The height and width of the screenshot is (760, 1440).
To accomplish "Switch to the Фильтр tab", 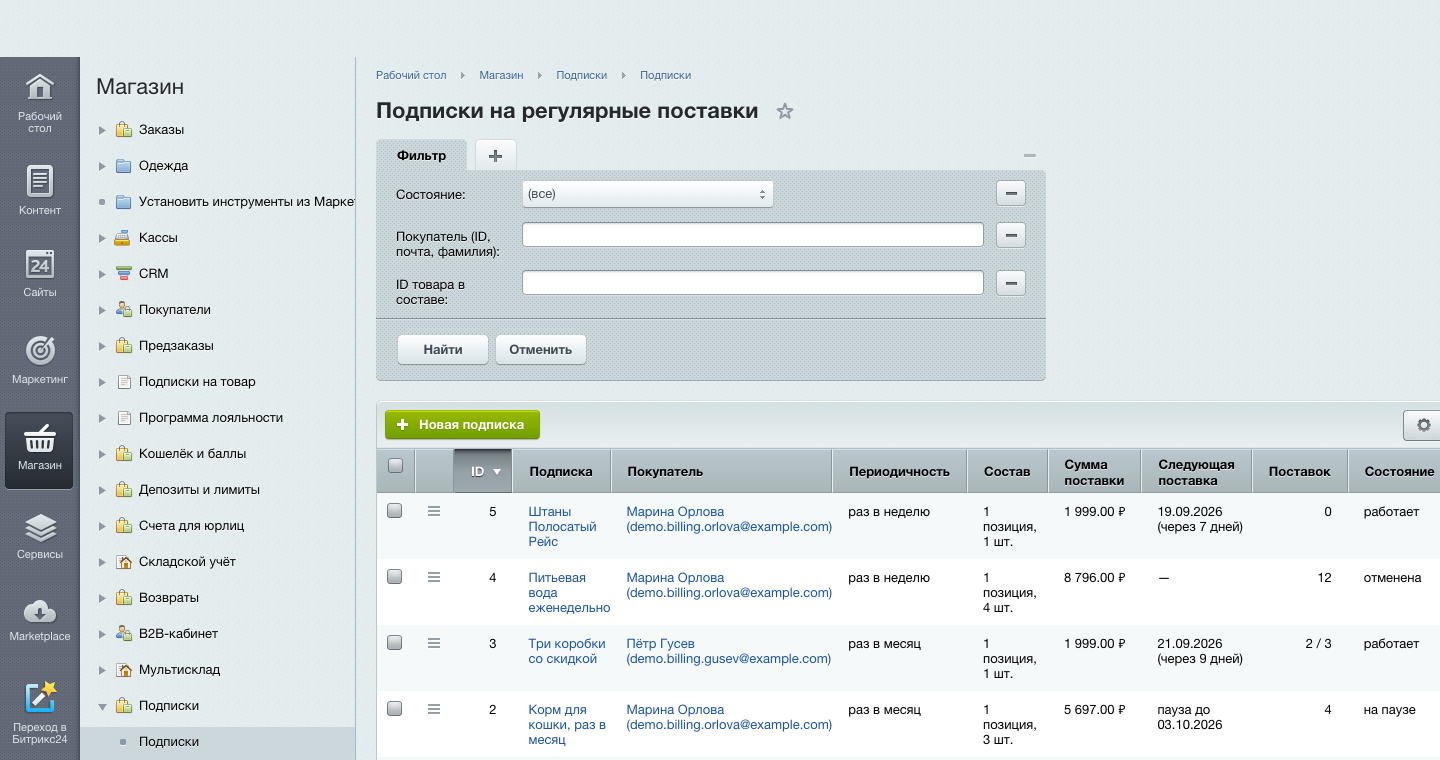I will pyautogui.click(x=421, y=155).
